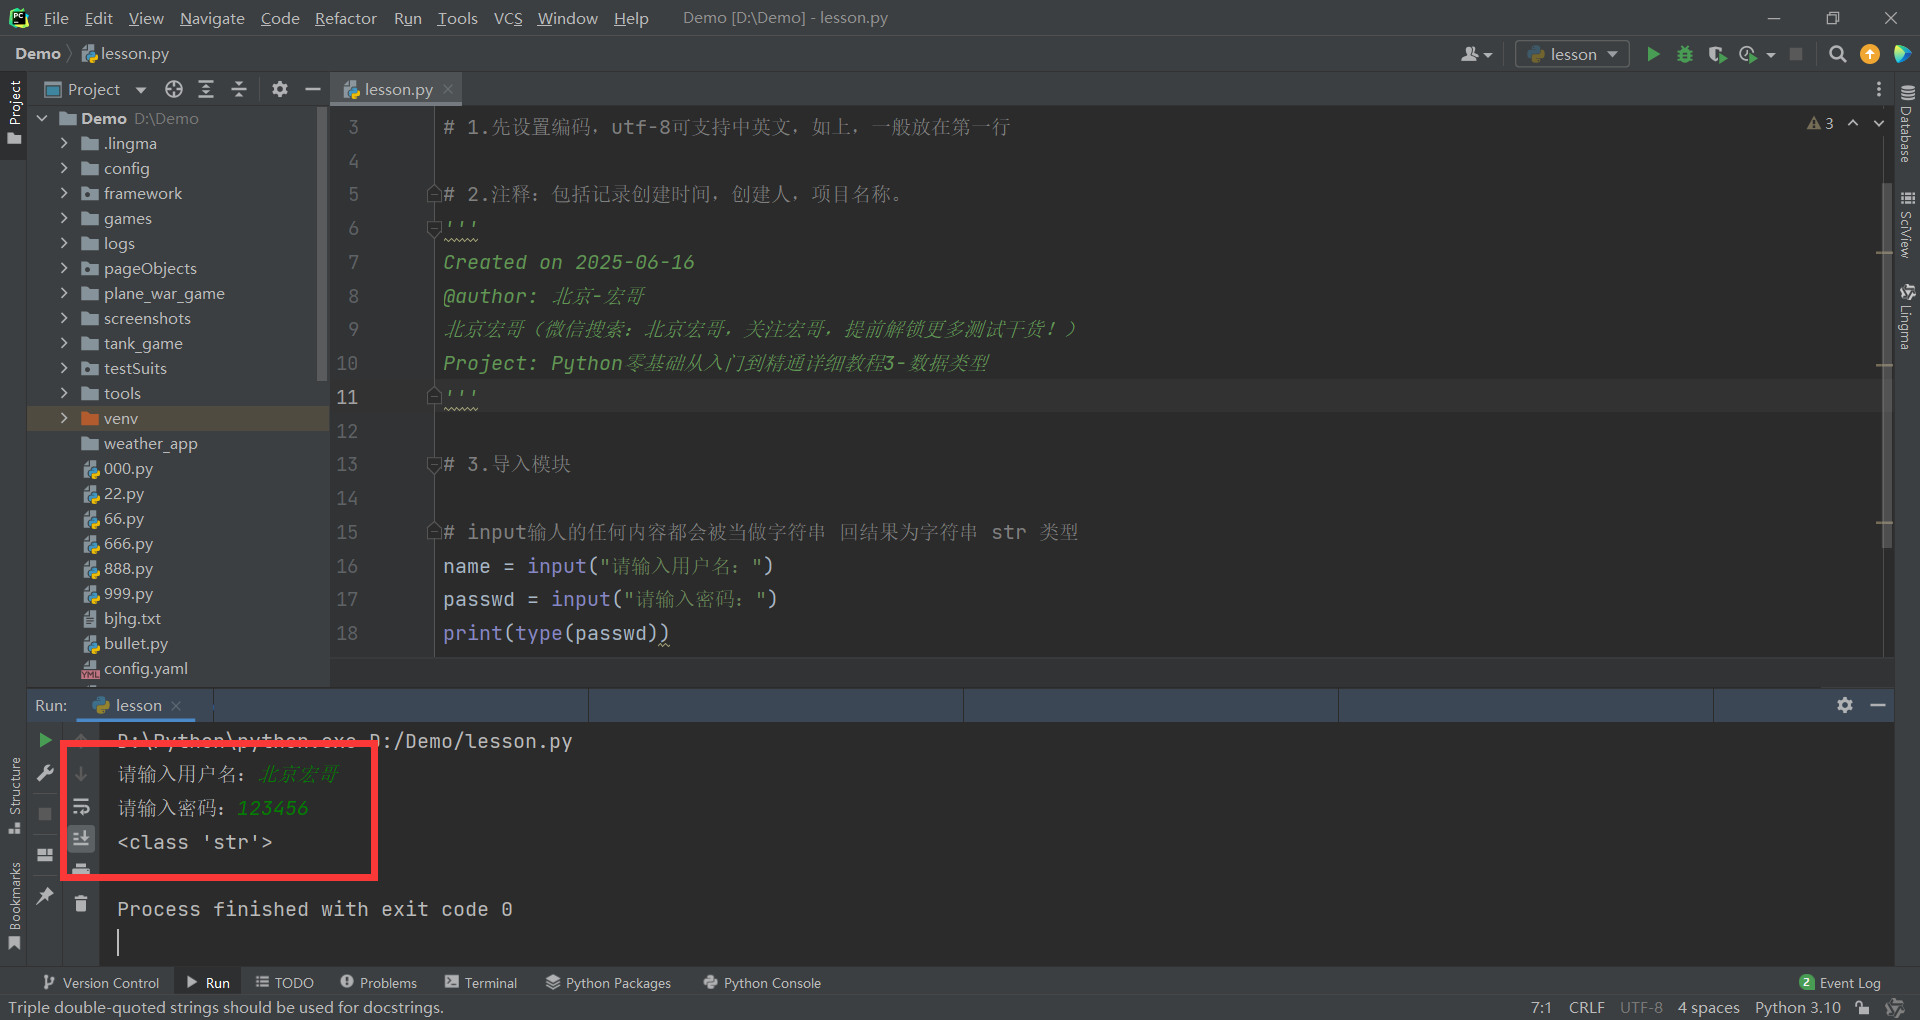Image resolution: width=1920 pixels, height=1020 pixels.
Task: Rerun lesson from Run panel play icon
Action: click(45, 740)
